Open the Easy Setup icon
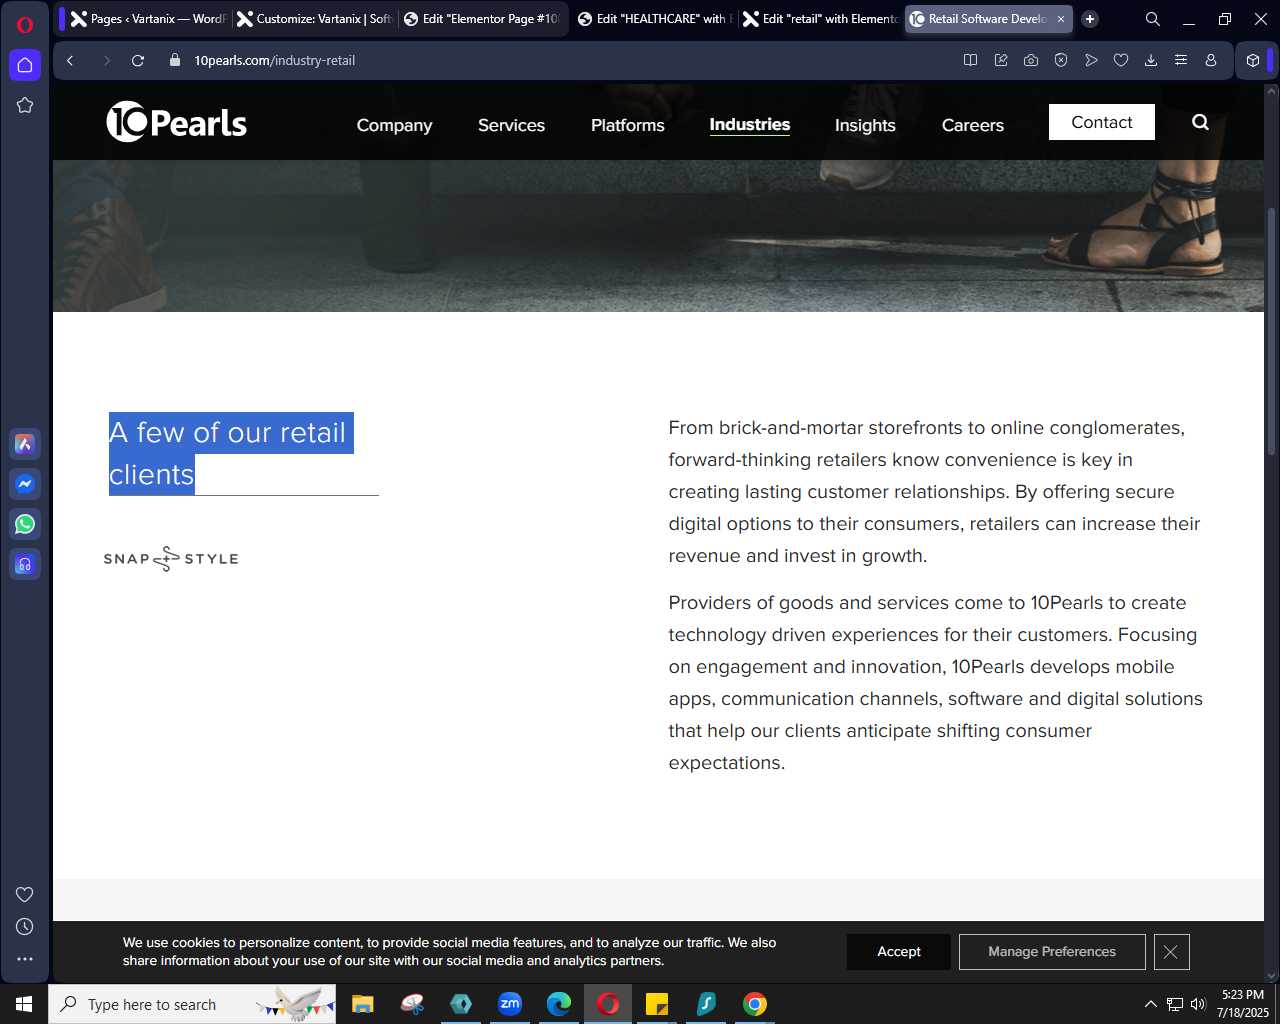Image resolution: width=1280 pixels, height=1024 pixels. click(1181, 60)
